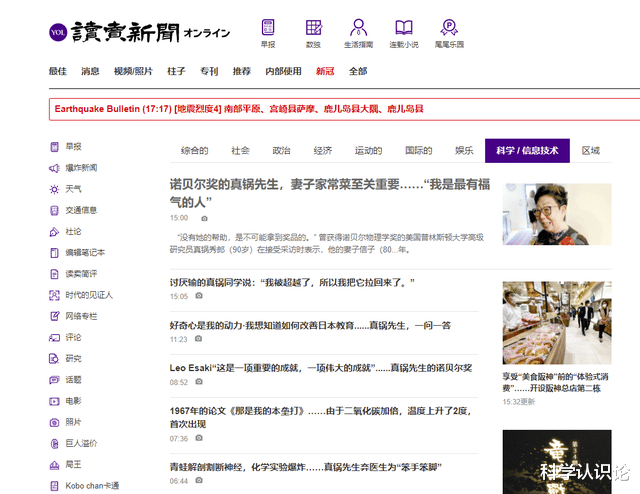
Task: Switch to the 社会 tab
Action: pyautogui.click(x=240, y=151)
